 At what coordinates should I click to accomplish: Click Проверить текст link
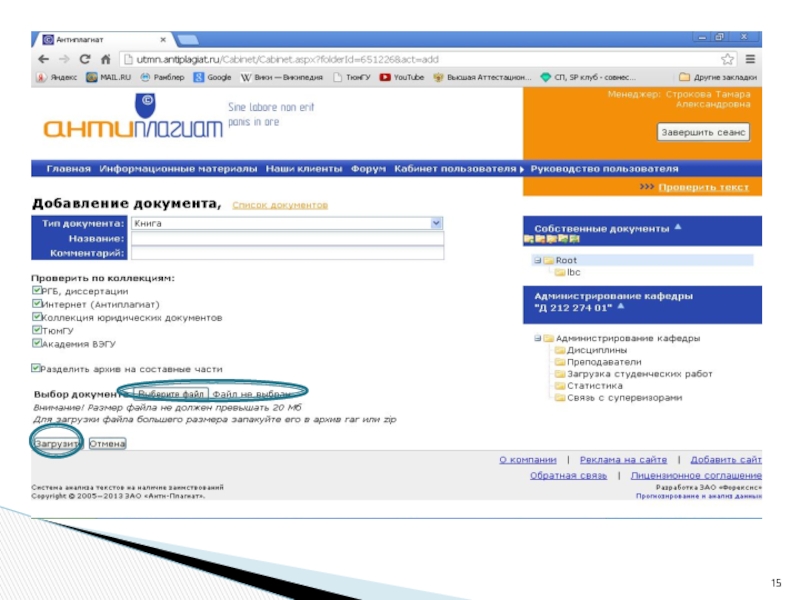tap(704, 187)
